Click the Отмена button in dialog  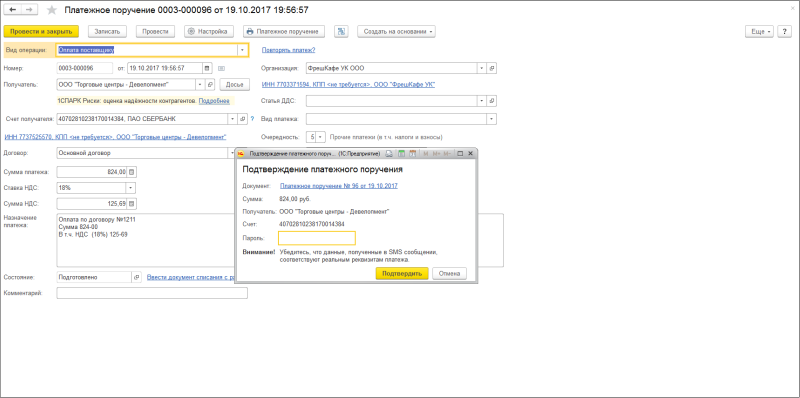[449, 273]
